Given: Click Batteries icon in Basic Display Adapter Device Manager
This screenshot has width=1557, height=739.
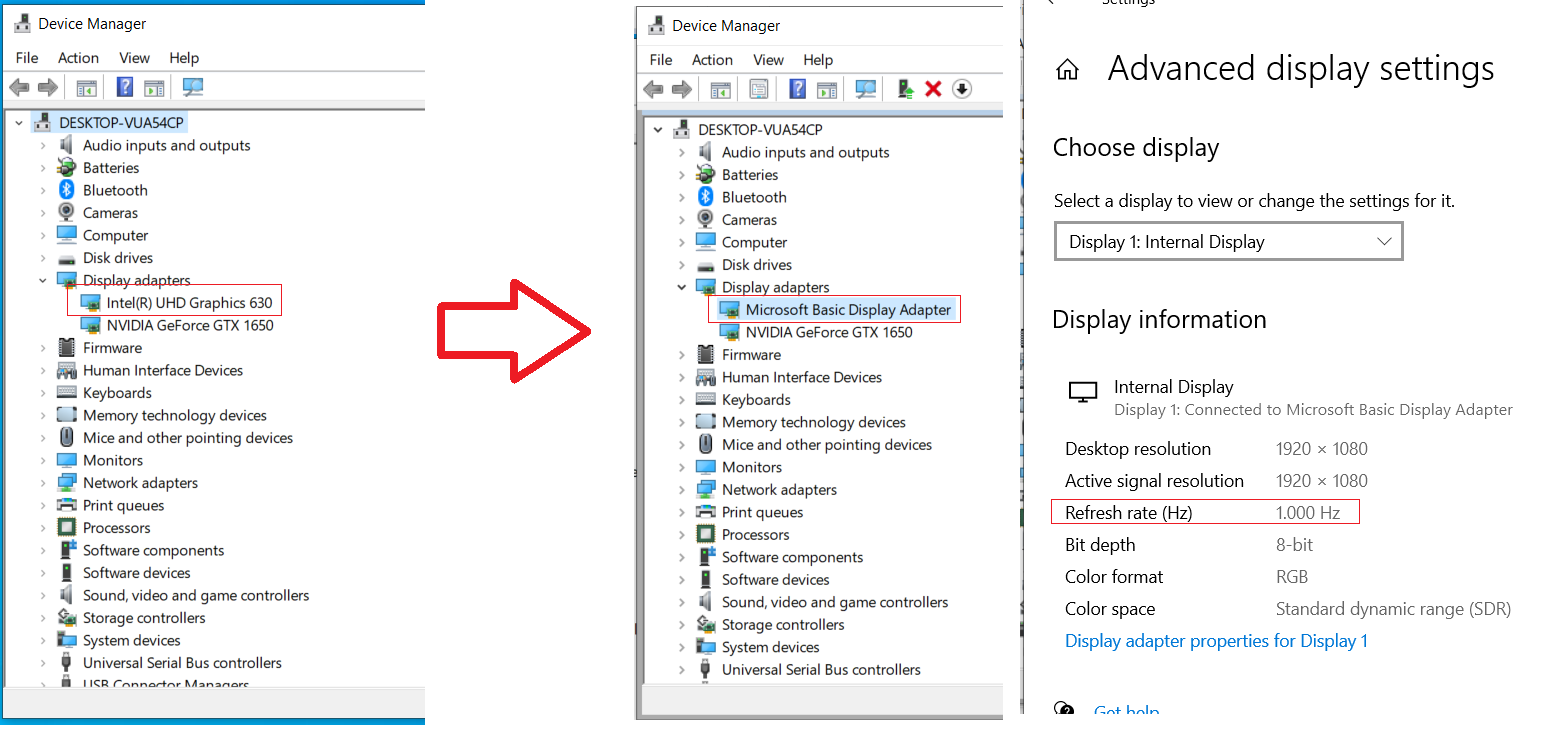Looking at the screenshot, I should [x=706, y=175].
